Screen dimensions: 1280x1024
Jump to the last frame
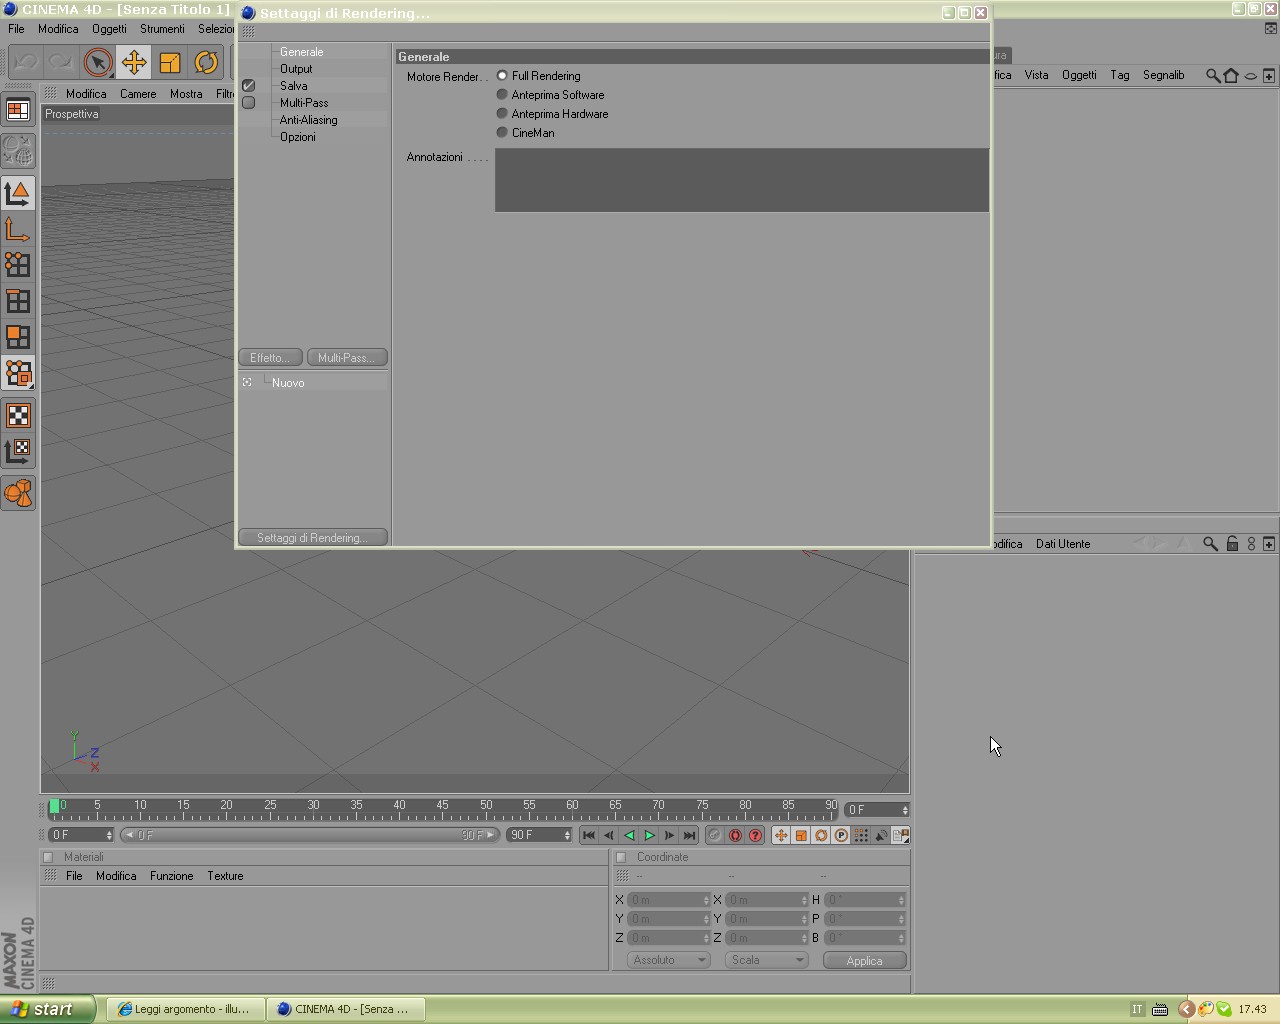689,835
